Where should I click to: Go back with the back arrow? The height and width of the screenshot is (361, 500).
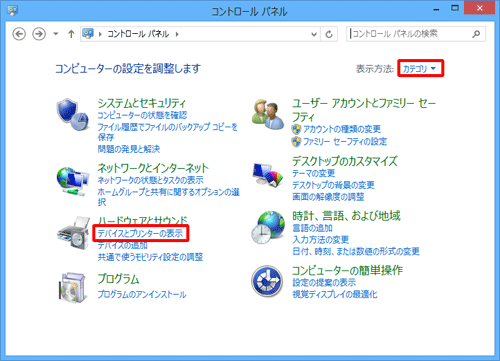click(19, 34)
